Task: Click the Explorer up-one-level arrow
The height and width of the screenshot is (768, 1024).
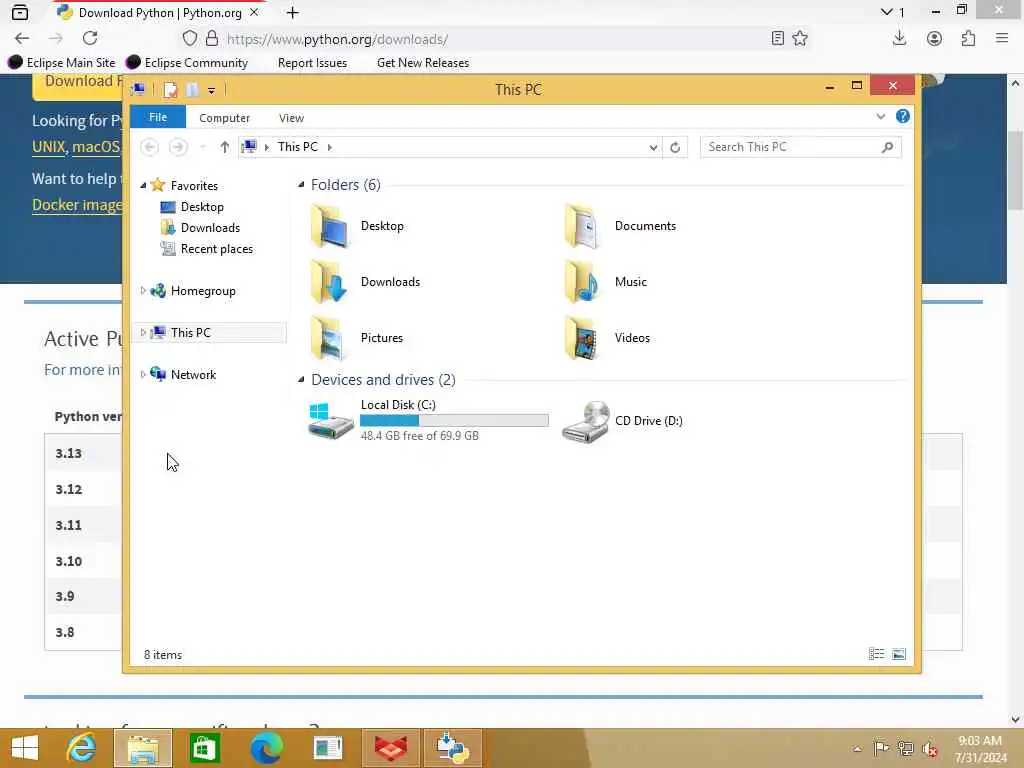Action: tap(225, 147)
